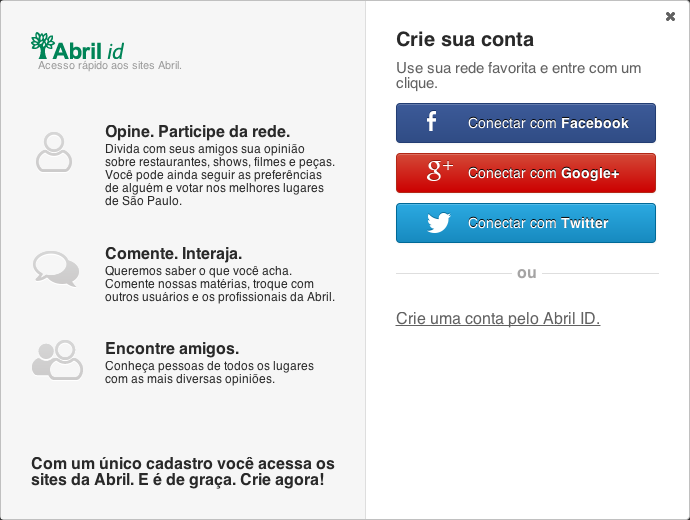Click the two people friends icon
The width and height of the screenshot is (690, 520).
(x=57, y=359)
